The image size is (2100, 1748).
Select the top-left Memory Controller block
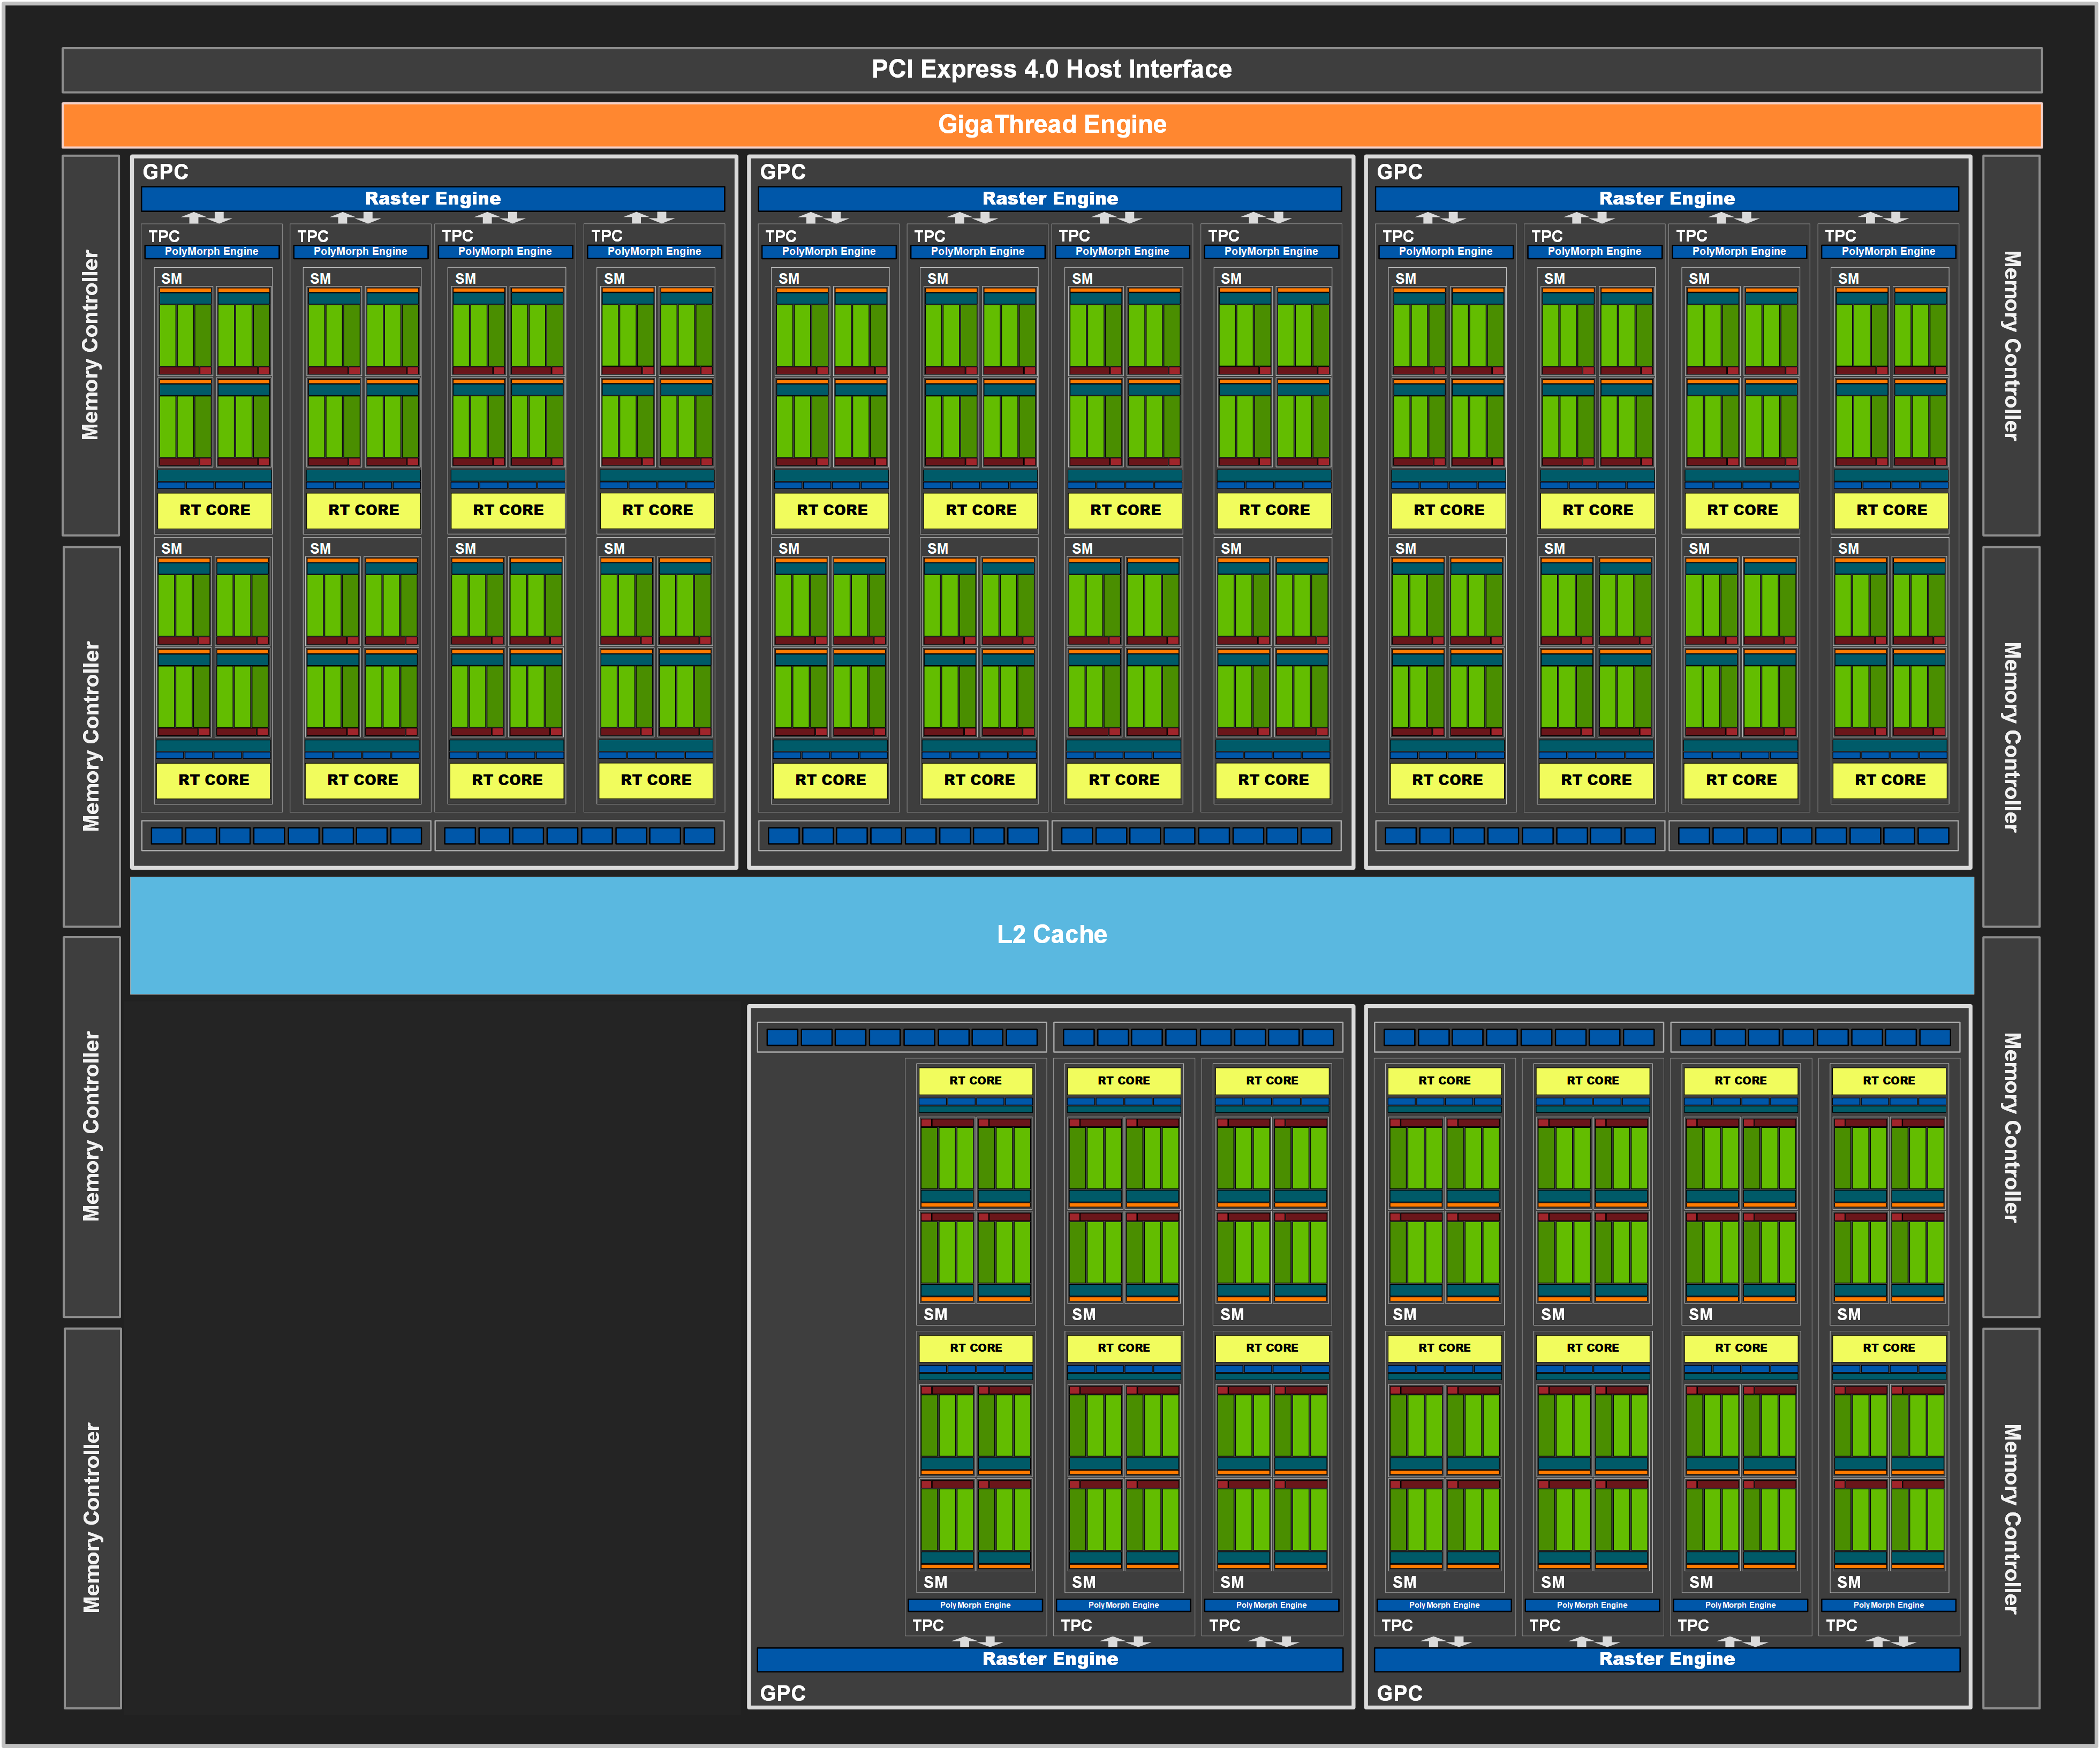91,345
